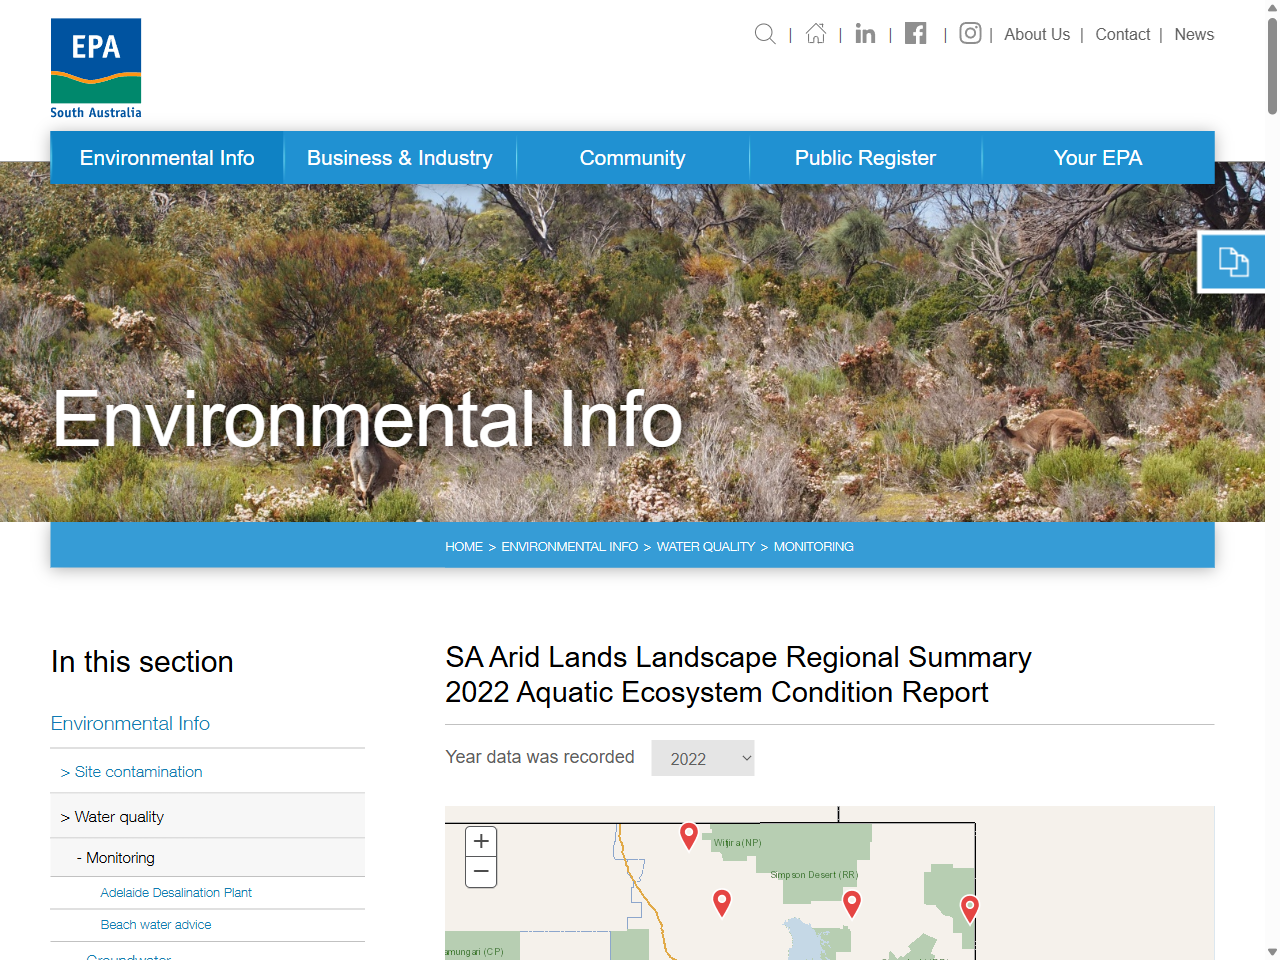Click WATER QUALITY in the breadcrumb trail
The image size is (1280, 960).
706,546
